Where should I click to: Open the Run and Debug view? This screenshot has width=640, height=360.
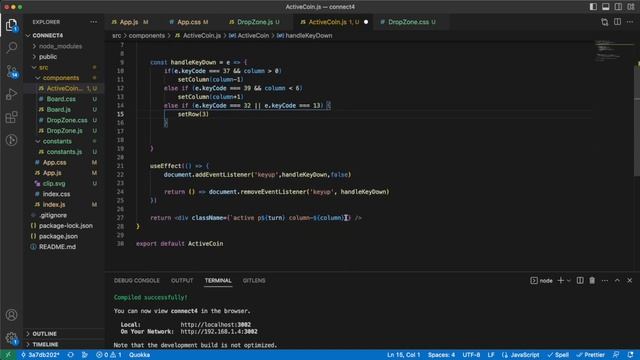[11, 94]
